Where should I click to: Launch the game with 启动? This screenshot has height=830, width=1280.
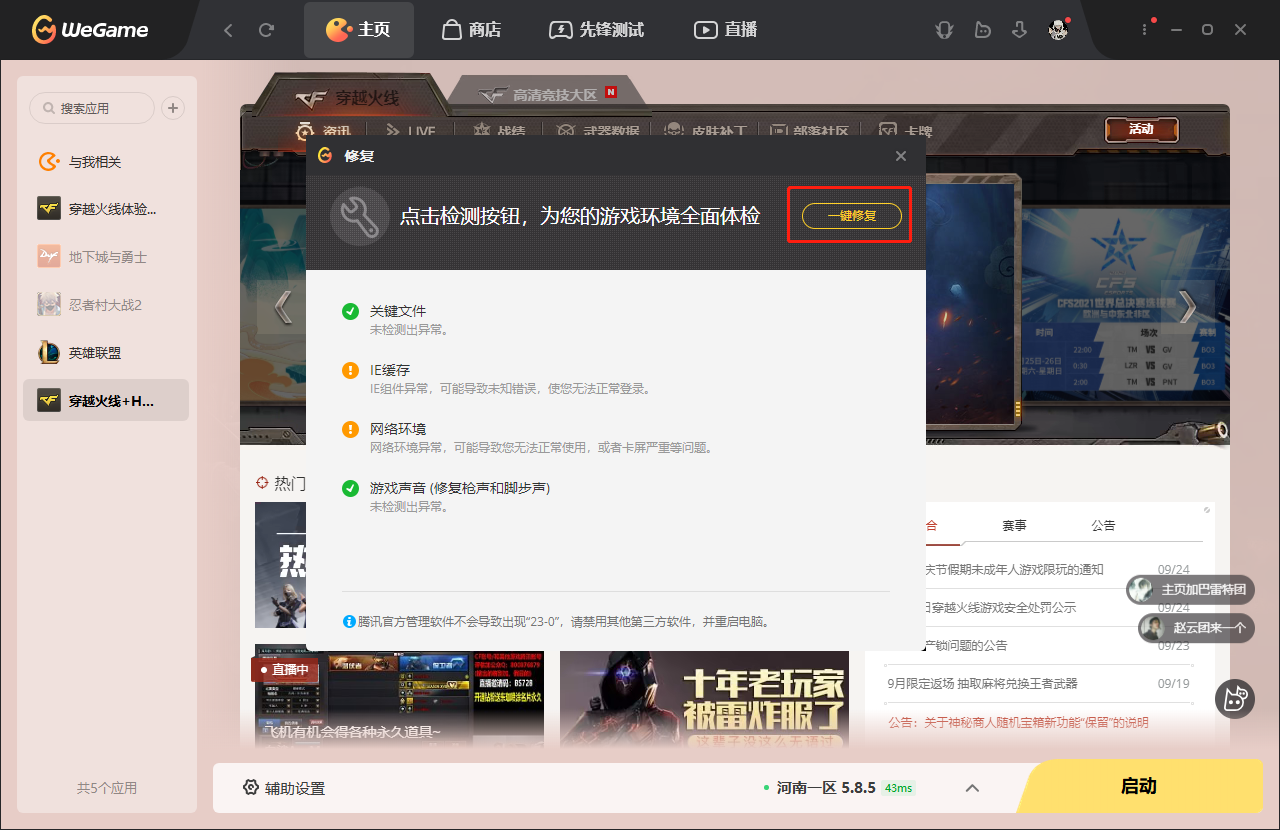pyautogui.click(x=1138, y=786)
